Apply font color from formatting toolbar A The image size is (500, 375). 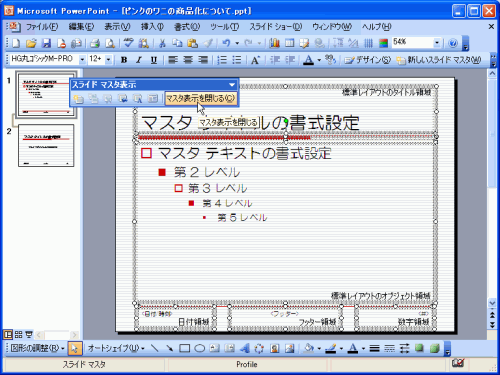click(309, 60)
